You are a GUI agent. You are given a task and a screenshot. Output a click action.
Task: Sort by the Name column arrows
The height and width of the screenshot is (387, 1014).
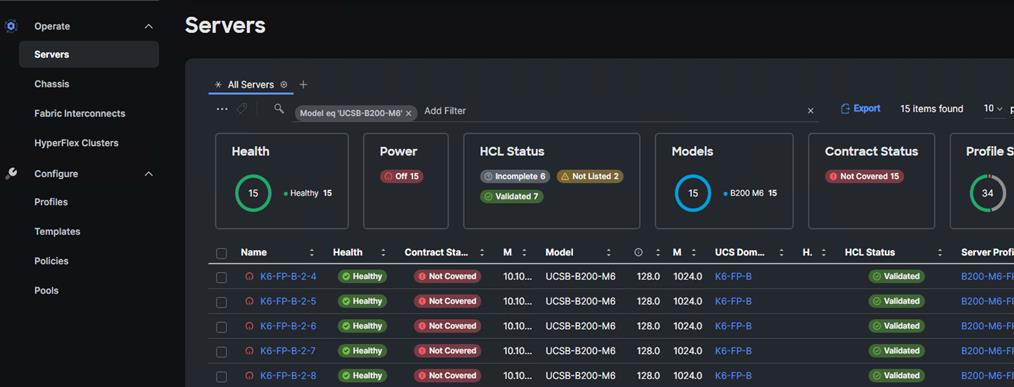click(x=312, y=252)
